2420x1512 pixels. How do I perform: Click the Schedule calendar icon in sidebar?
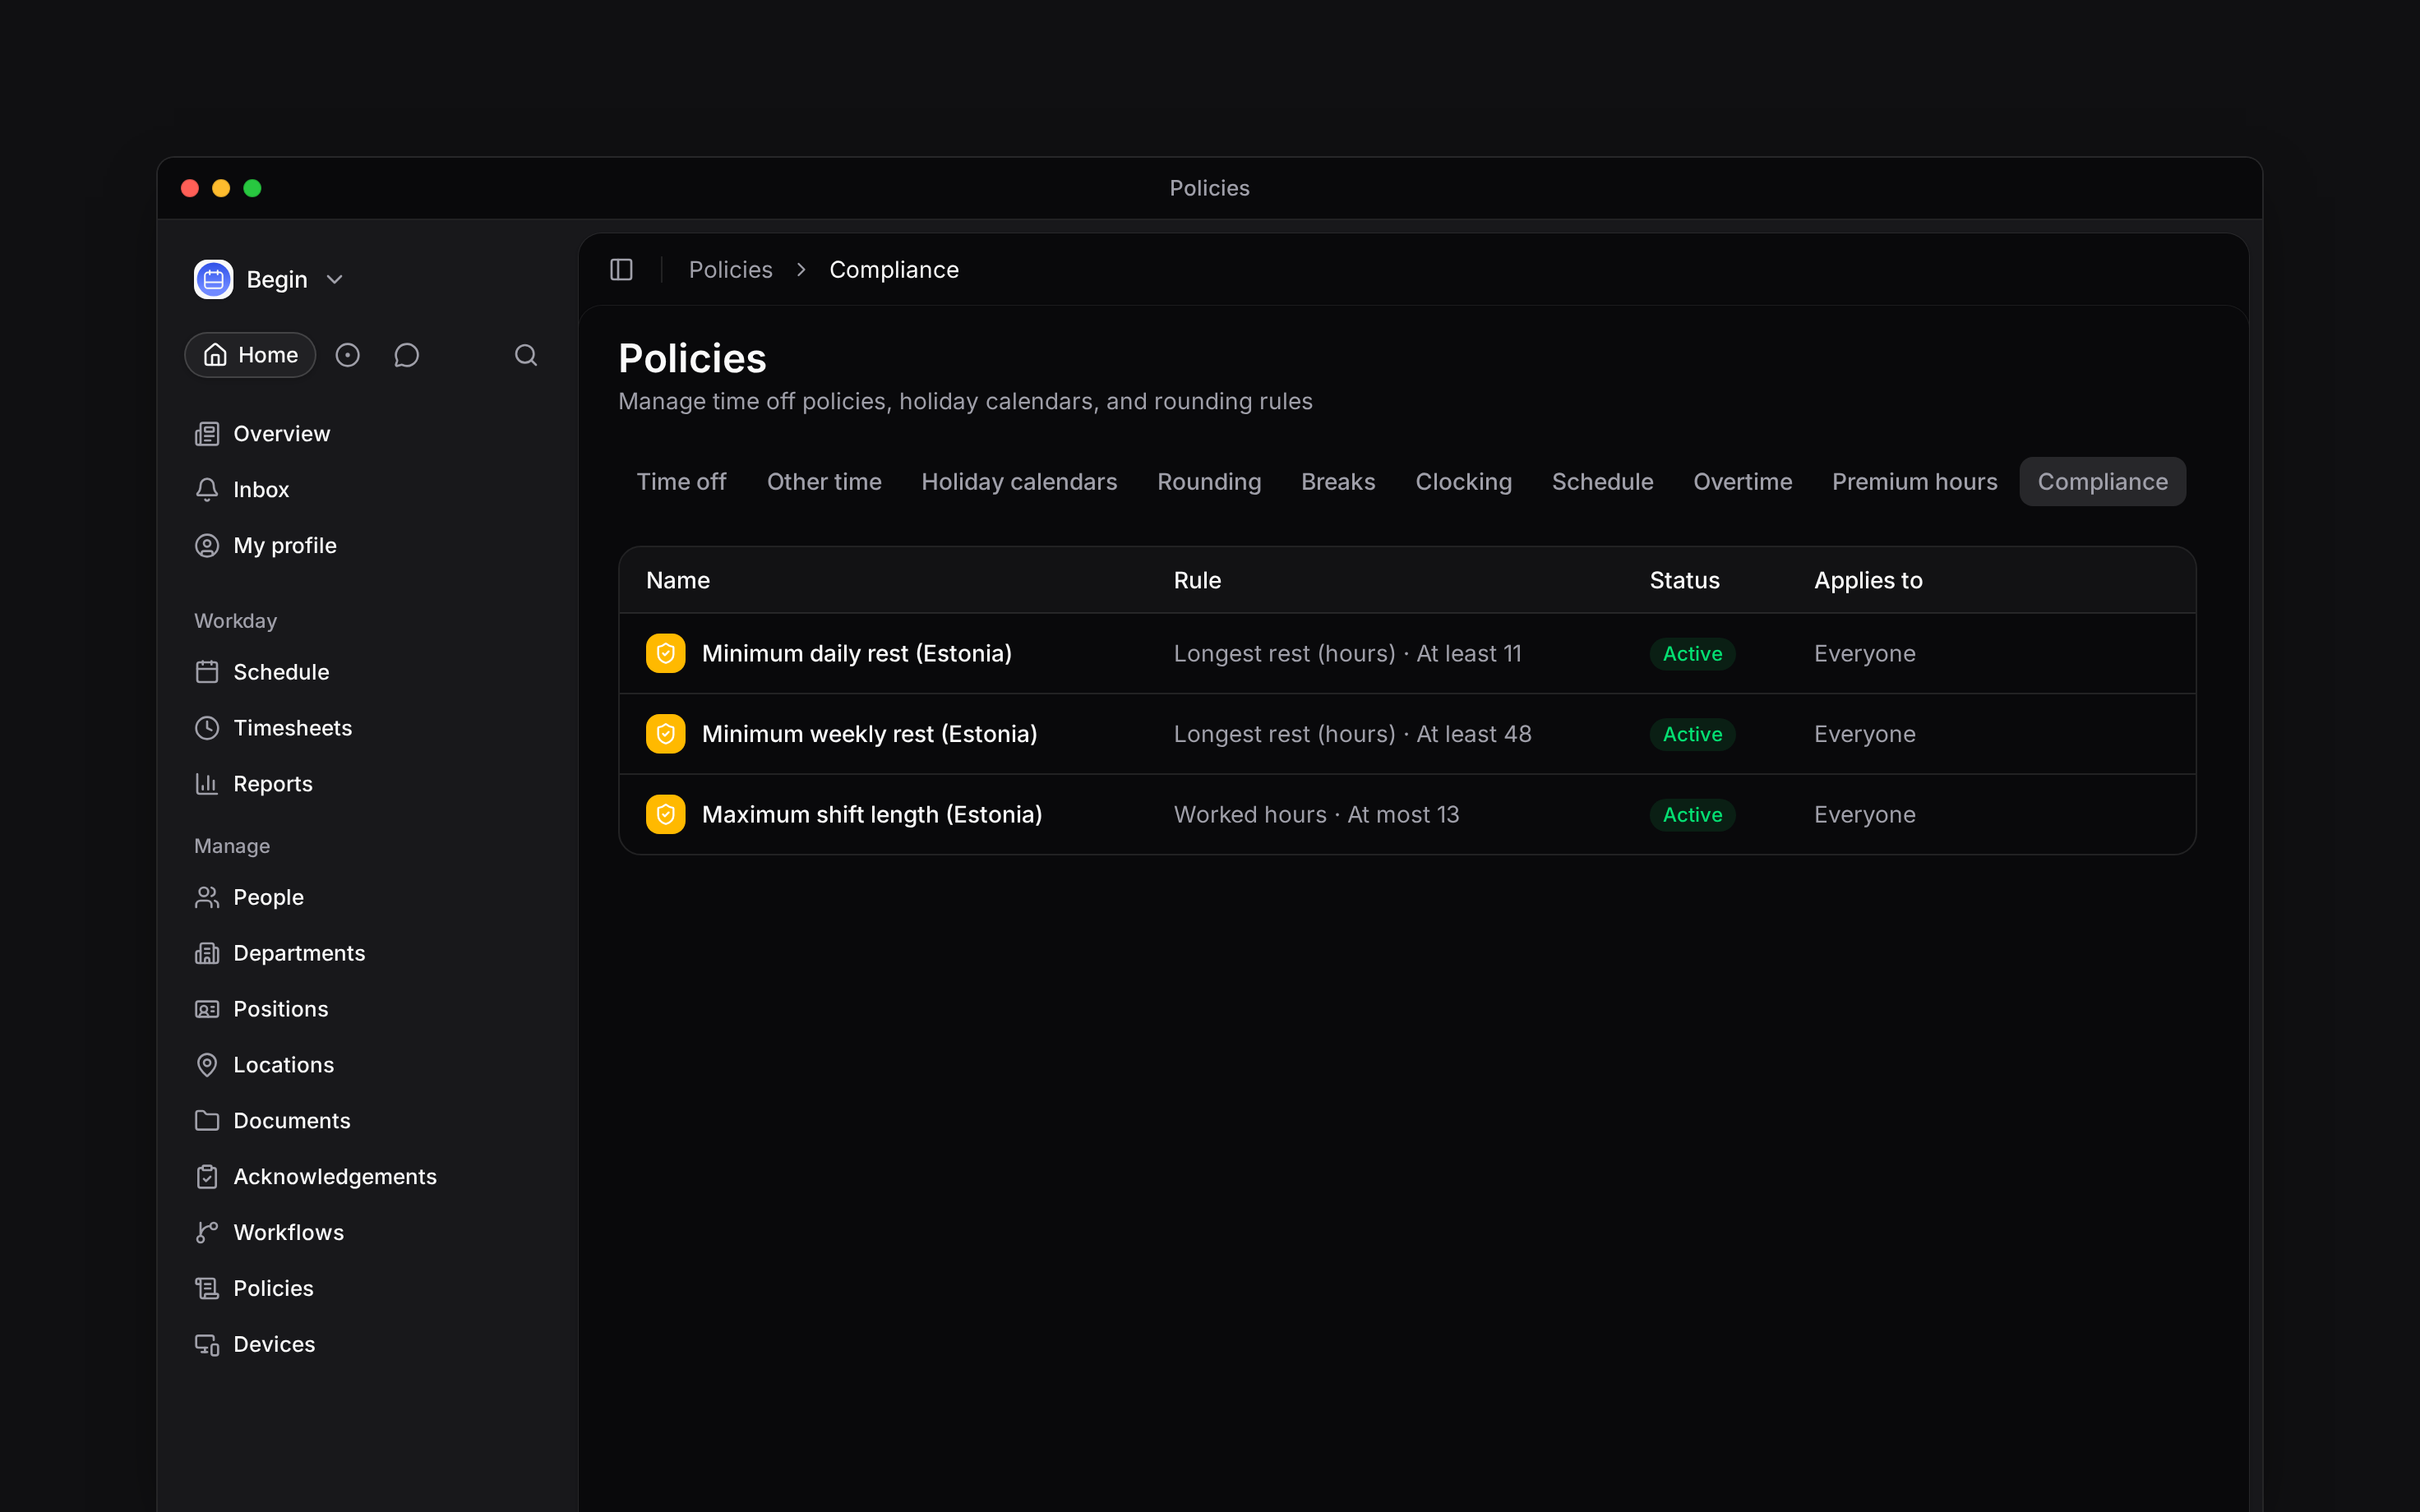(x=207, y=672)
